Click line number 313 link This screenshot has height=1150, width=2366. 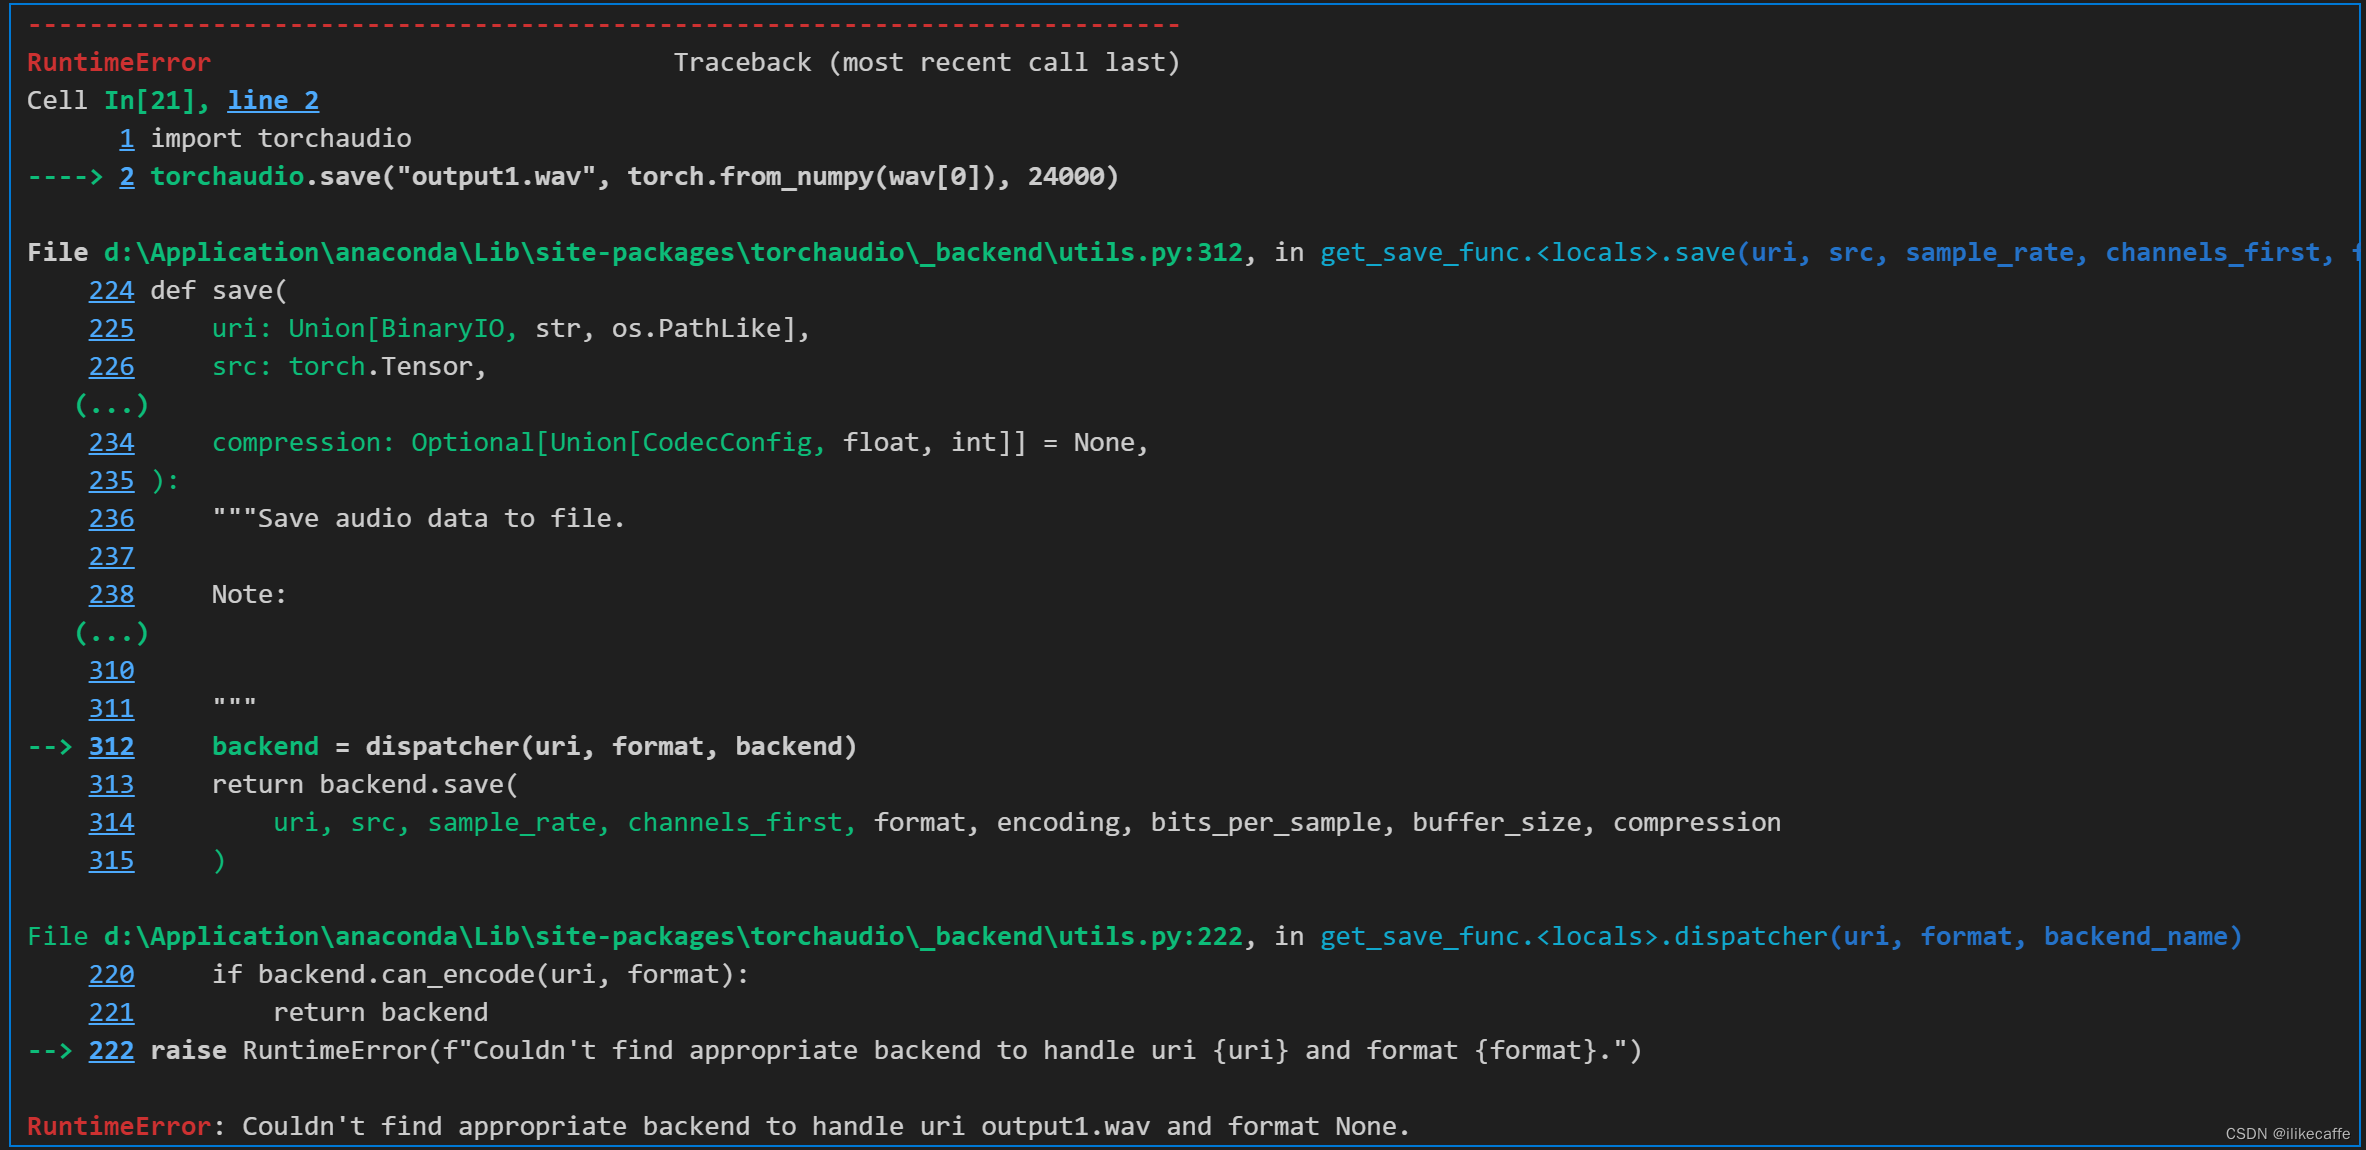tap(111, 785)
